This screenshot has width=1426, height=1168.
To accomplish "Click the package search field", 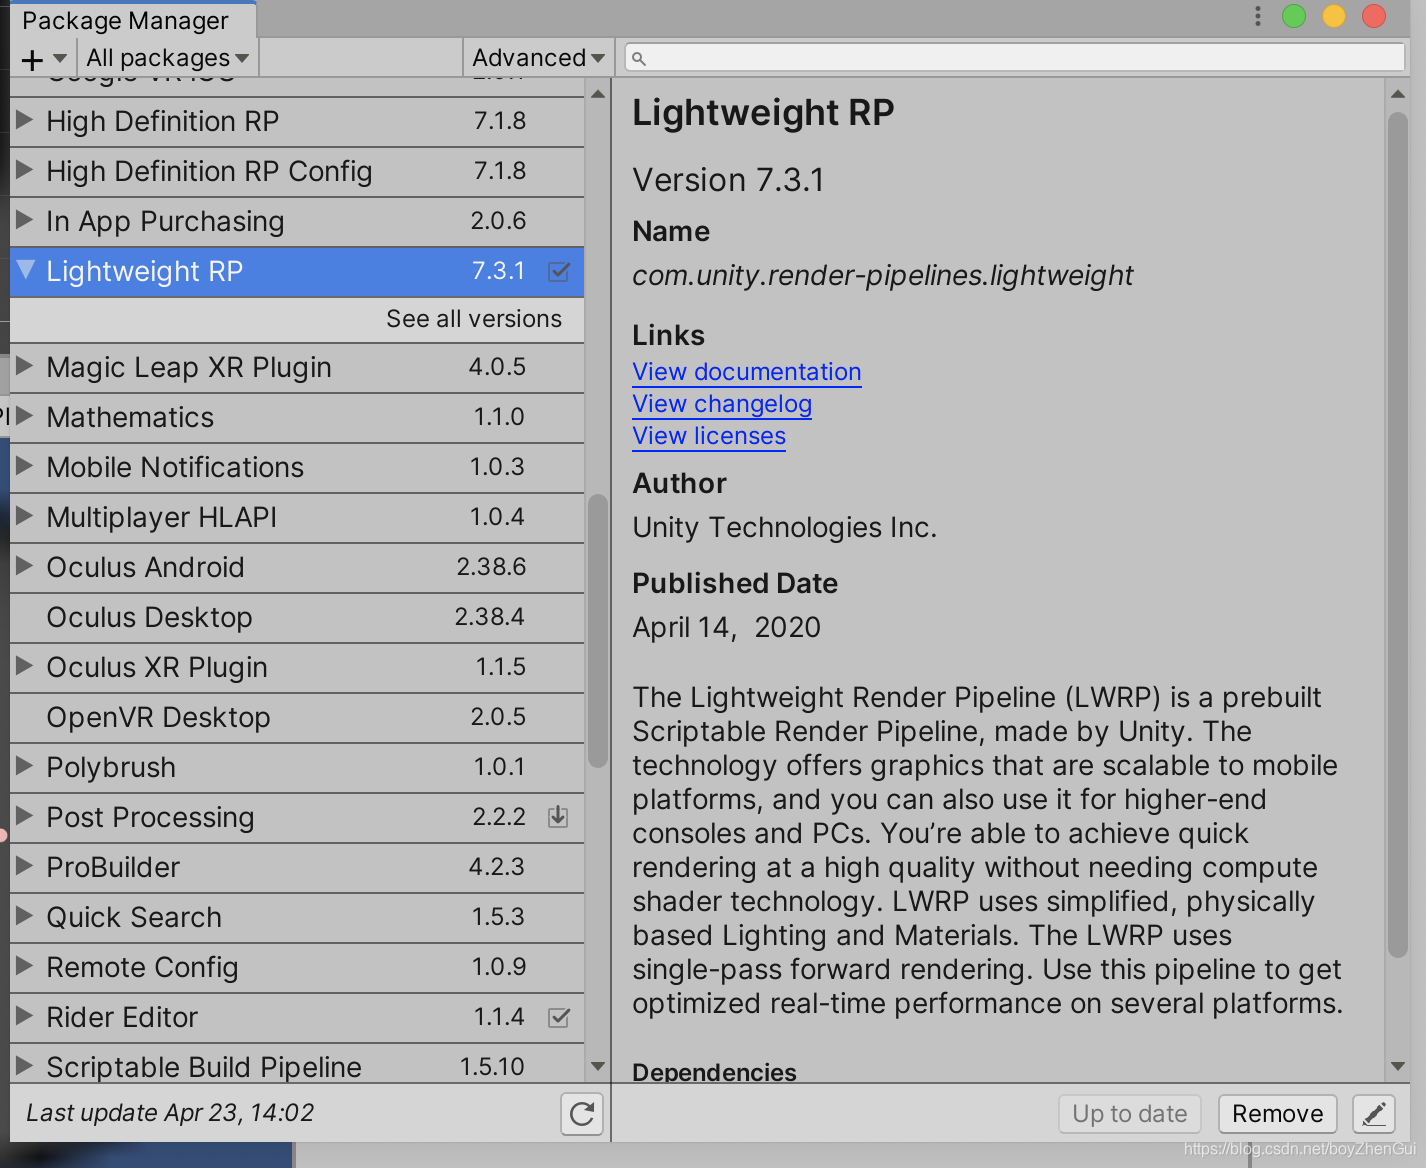I will click(x=1015, y=58).
